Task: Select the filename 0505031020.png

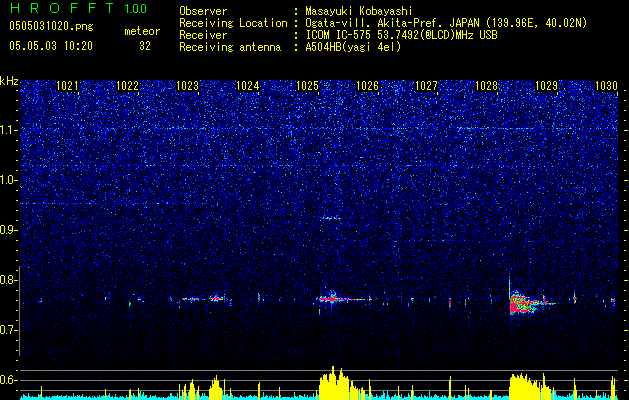Action: (x=51, y=27)
